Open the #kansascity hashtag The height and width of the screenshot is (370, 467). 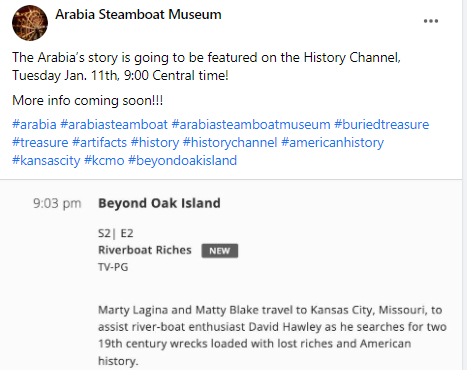[x=46, y=161]
